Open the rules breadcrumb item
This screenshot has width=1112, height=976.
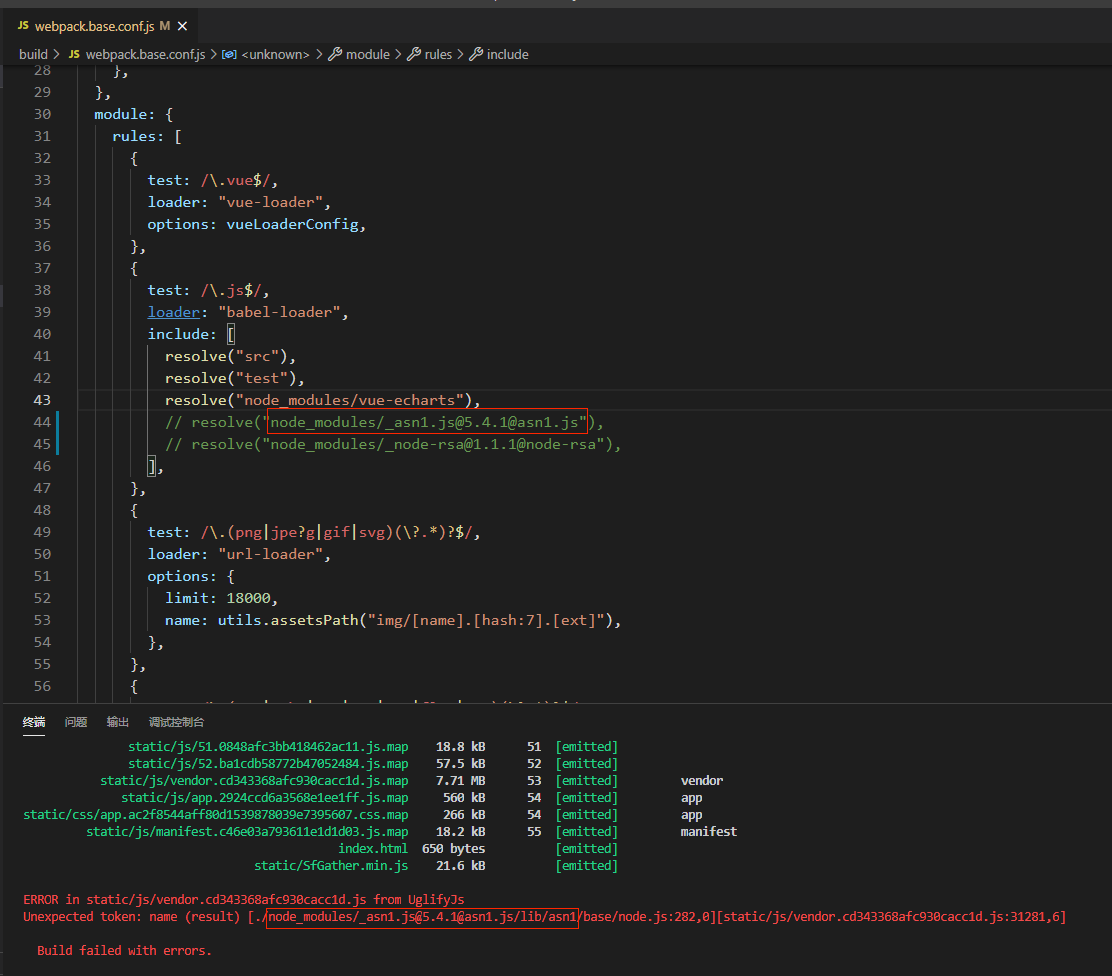[x=438, y=55]
